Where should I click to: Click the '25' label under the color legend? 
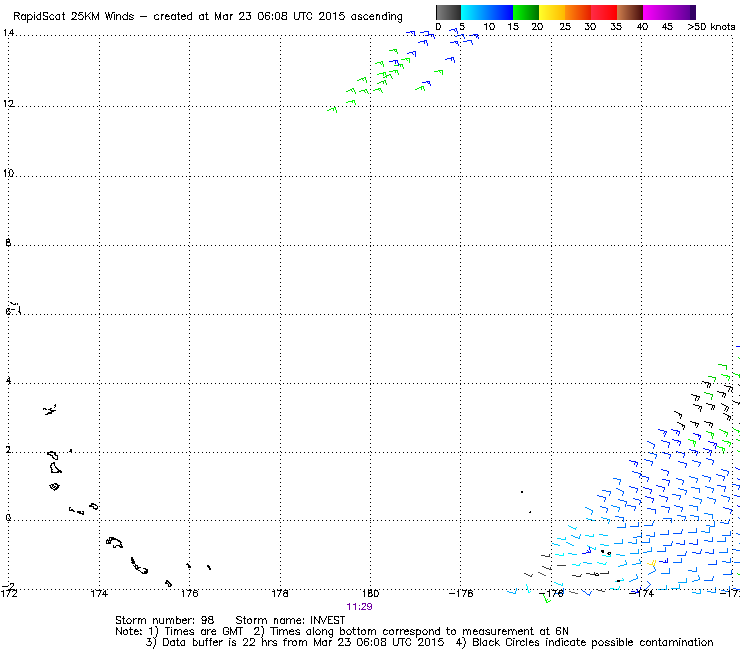coord(565,27)
